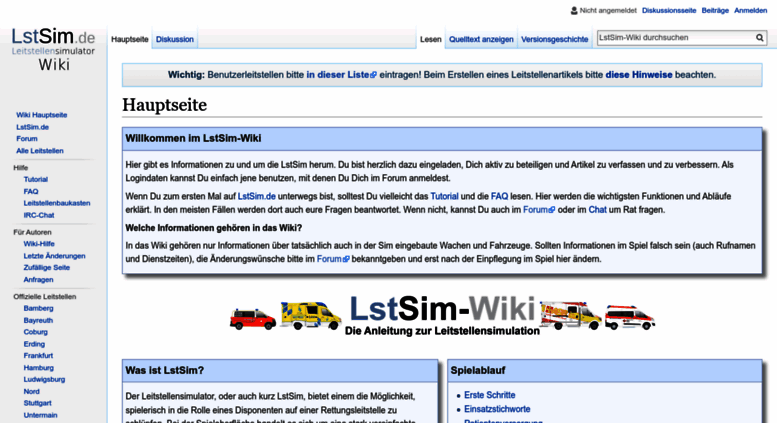The image size is (777, 423).
Task: Open Letzte Änderungen in sidebar
Action: click(55, 256)
